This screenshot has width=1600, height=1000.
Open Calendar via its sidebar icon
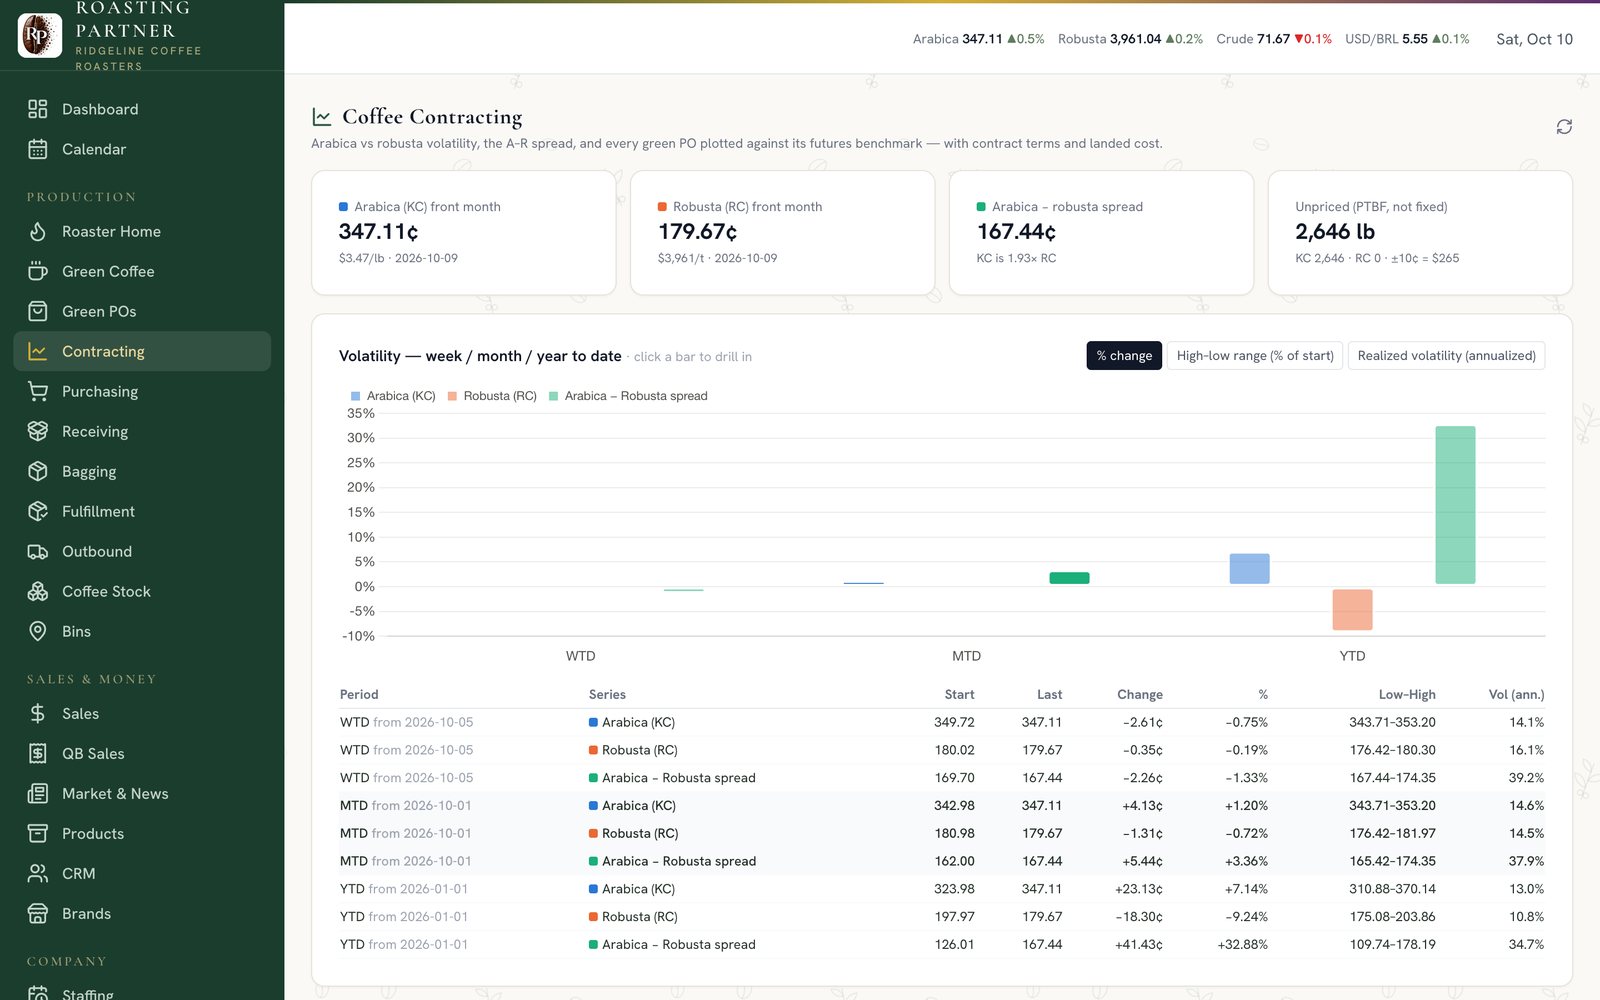[38, 149]
